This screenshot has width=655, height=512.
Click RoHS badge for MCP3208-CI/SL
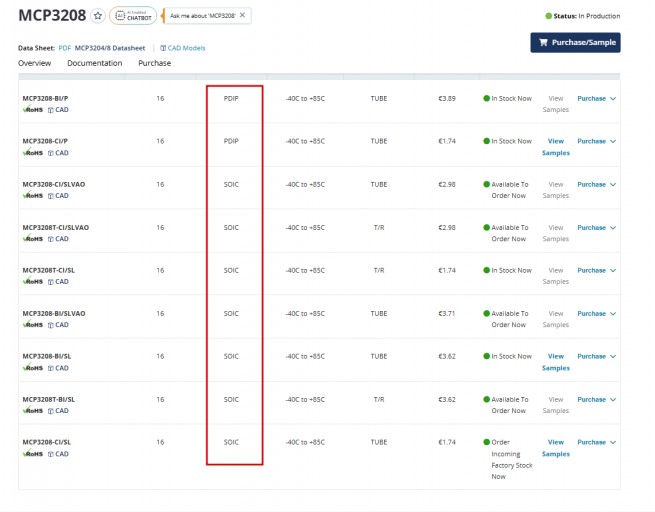tap(33, 454)
